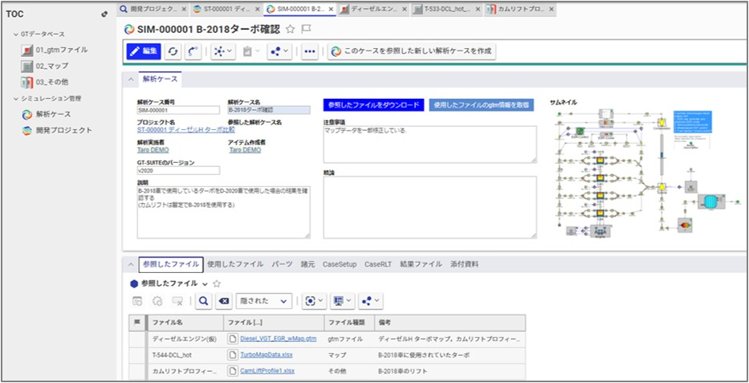This screenshot has height=383, width=749.
Task: Click the 注意事項 text area
Action: point(430,144)
